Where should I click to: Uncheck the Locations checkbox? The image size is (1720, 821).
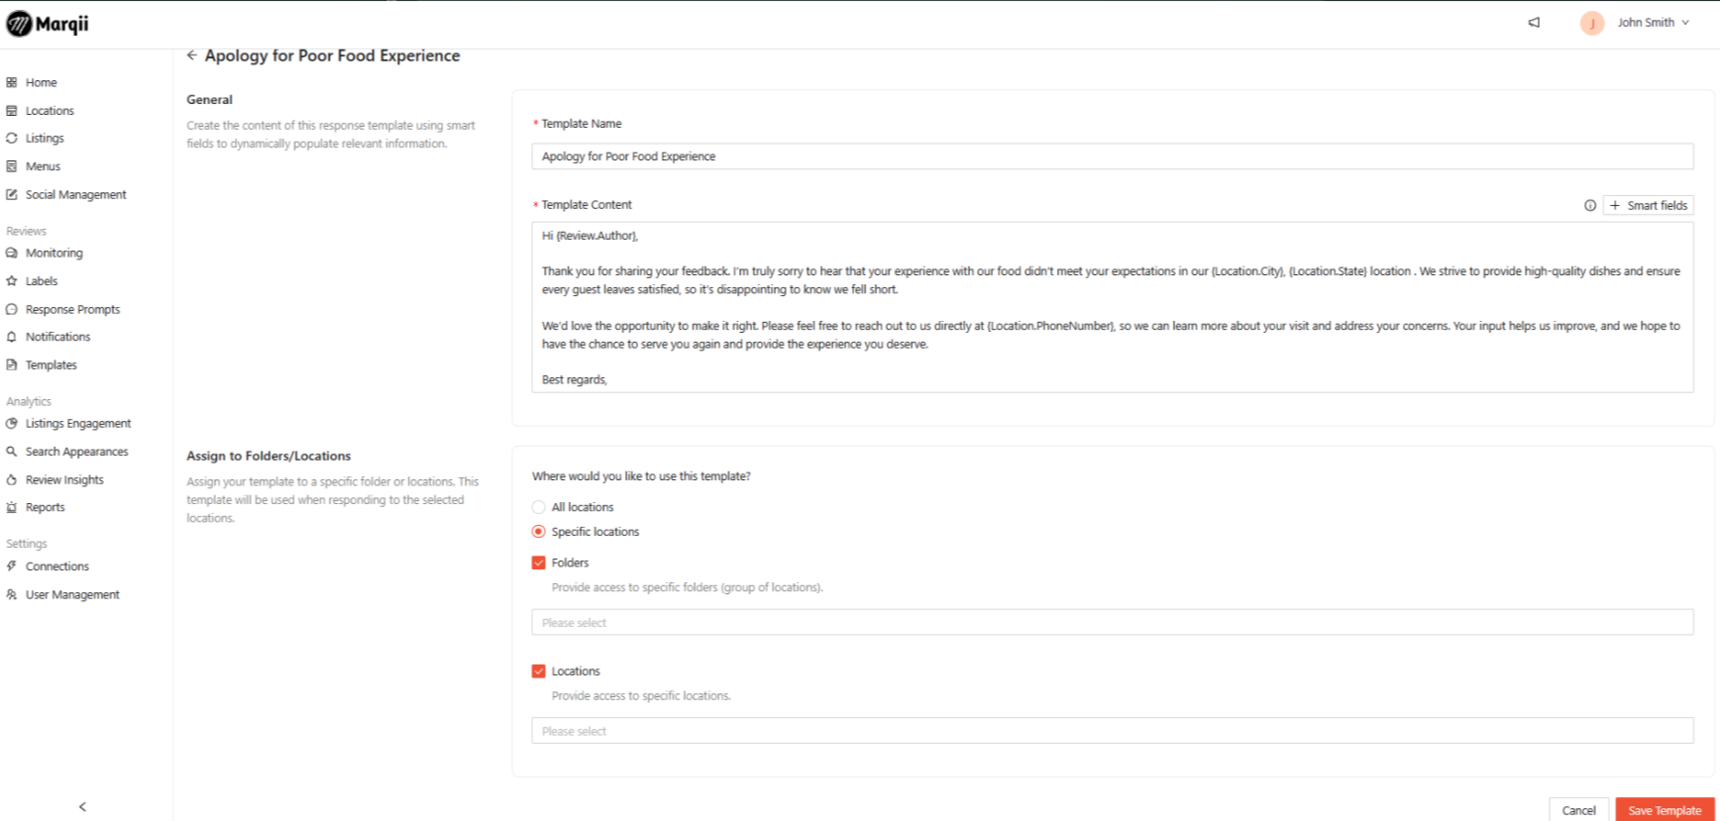pos(539,671)
